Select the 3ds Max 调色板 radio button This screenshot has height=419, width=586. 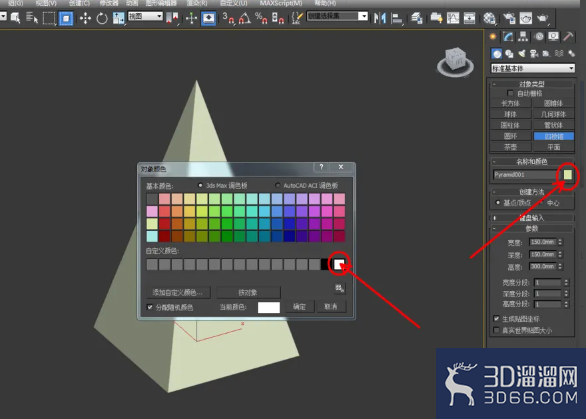click(x=200, y=185)
